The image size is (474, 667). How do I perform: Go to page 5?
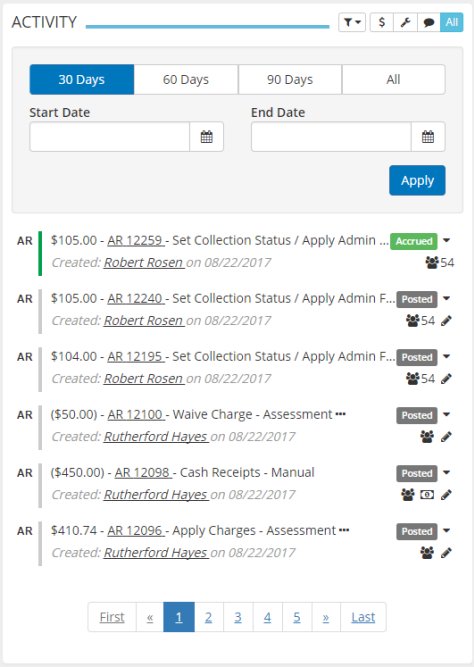[297, 617]
